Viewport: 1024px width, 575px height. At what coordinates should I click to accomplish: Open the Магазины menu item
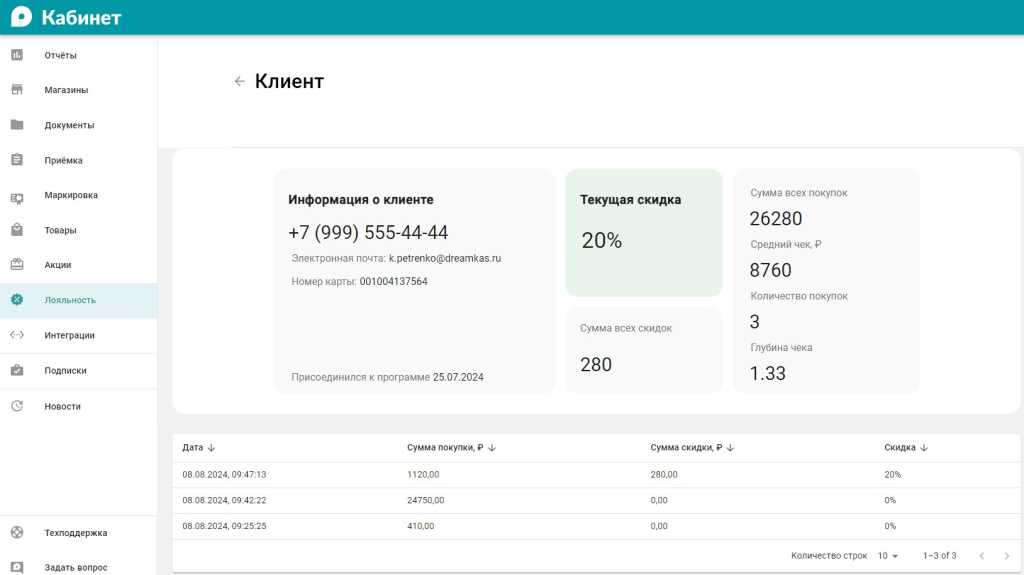(x=78, y=90)
